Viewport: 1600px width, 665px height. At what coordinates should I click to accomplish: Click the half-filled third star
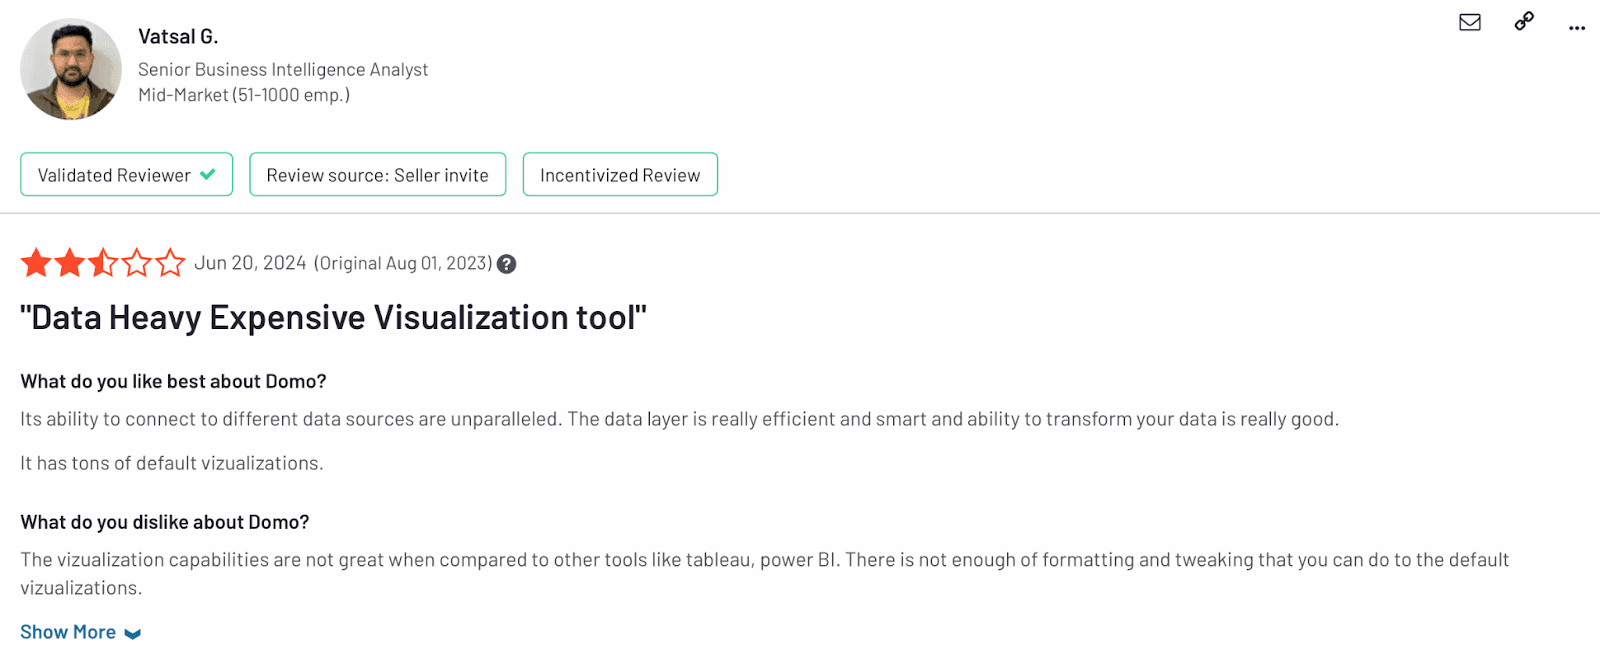click(x=103, y=263)
